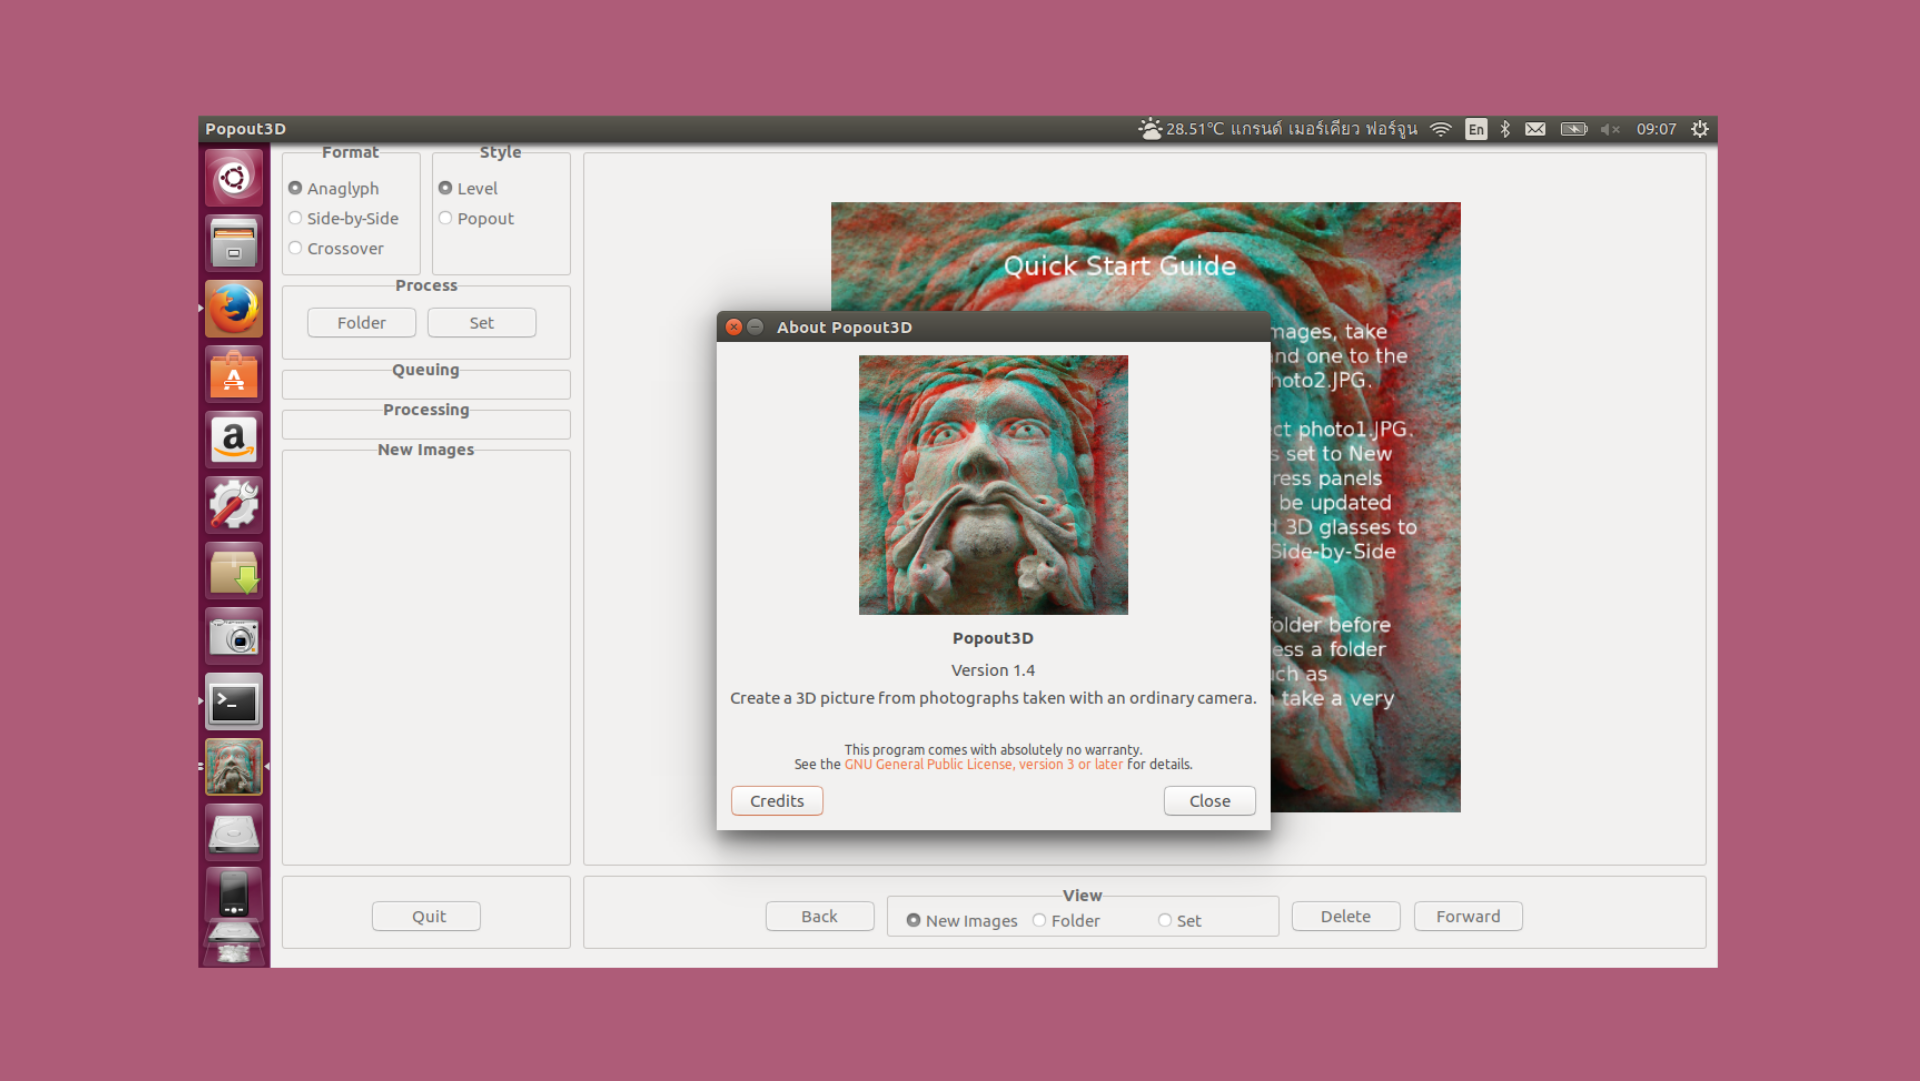Click the empty New Images list area
1920x1081 pixels.
pos(426,658)
